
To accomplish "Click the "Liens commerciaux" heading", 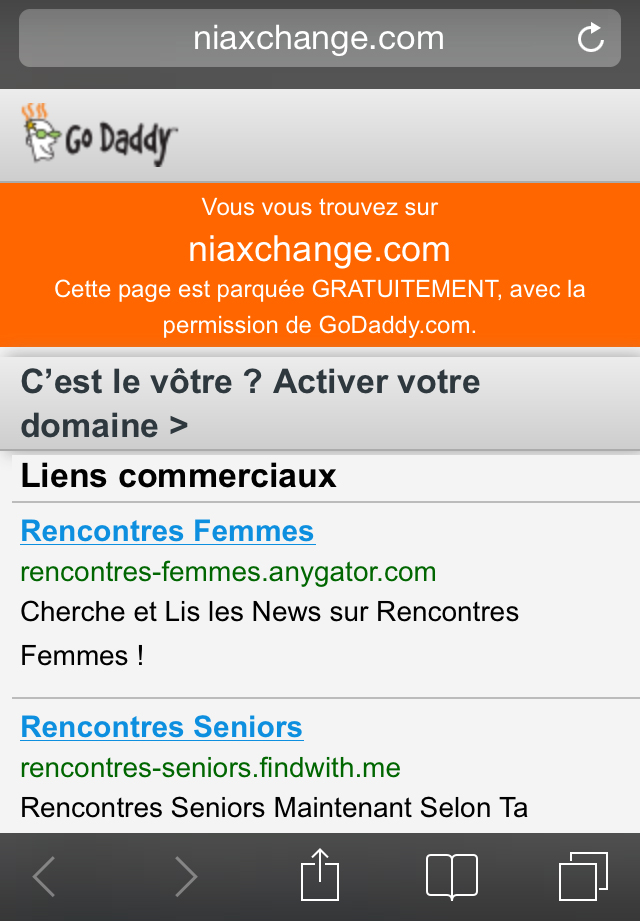I will [179, 476].
